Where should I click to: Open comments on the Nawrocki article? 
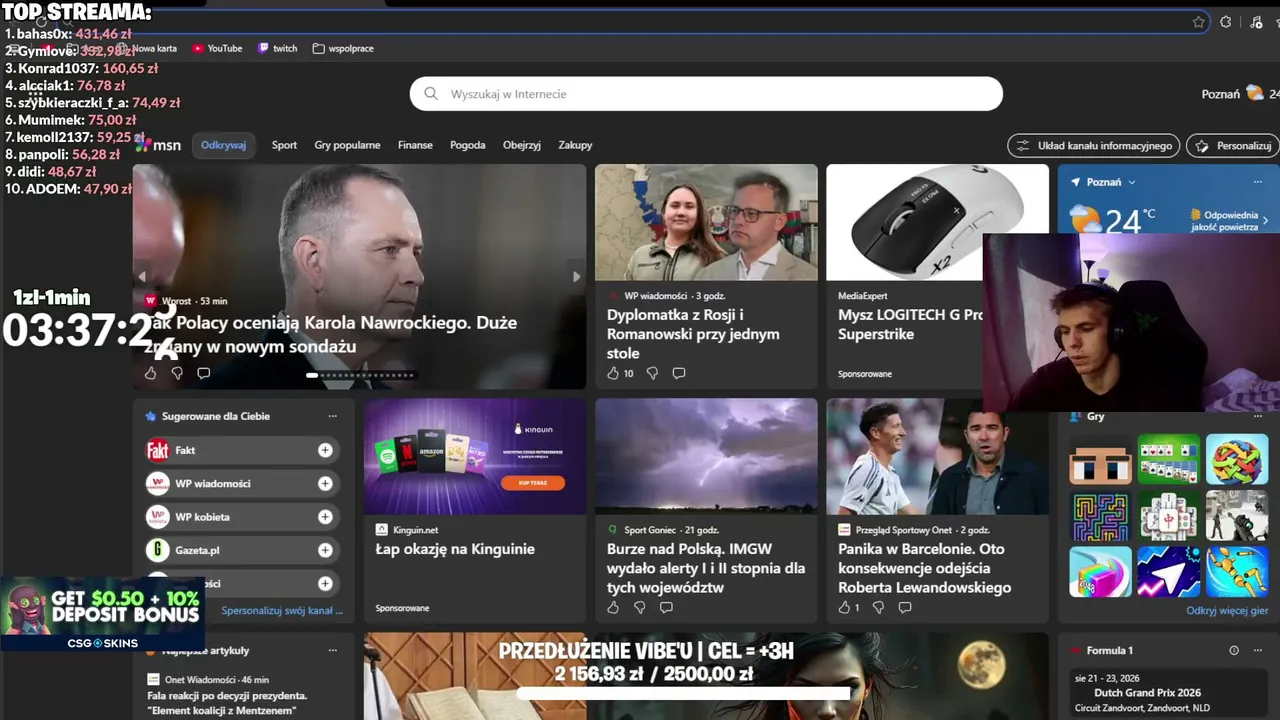click(203, 373)
